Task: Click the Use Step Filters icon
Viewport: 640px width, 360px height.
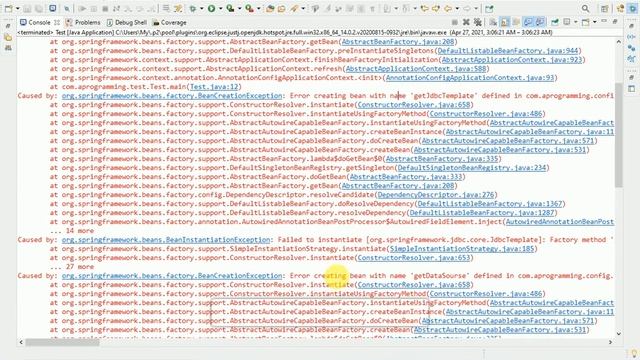Action: point(178,9)
